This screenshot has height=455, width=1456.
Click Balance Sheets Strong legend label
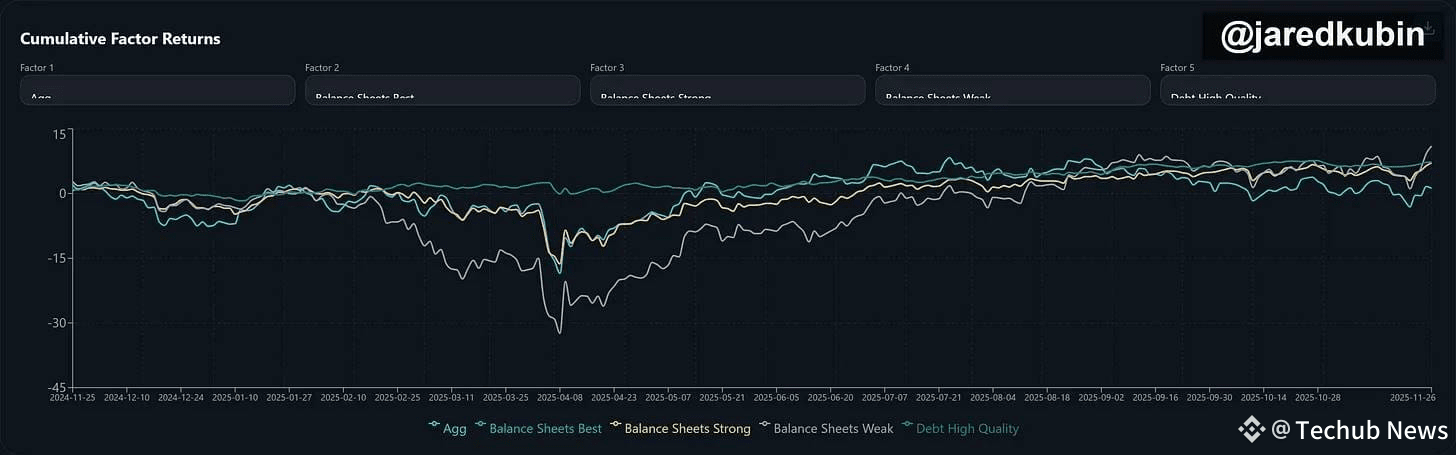click(x=687, y=429)
